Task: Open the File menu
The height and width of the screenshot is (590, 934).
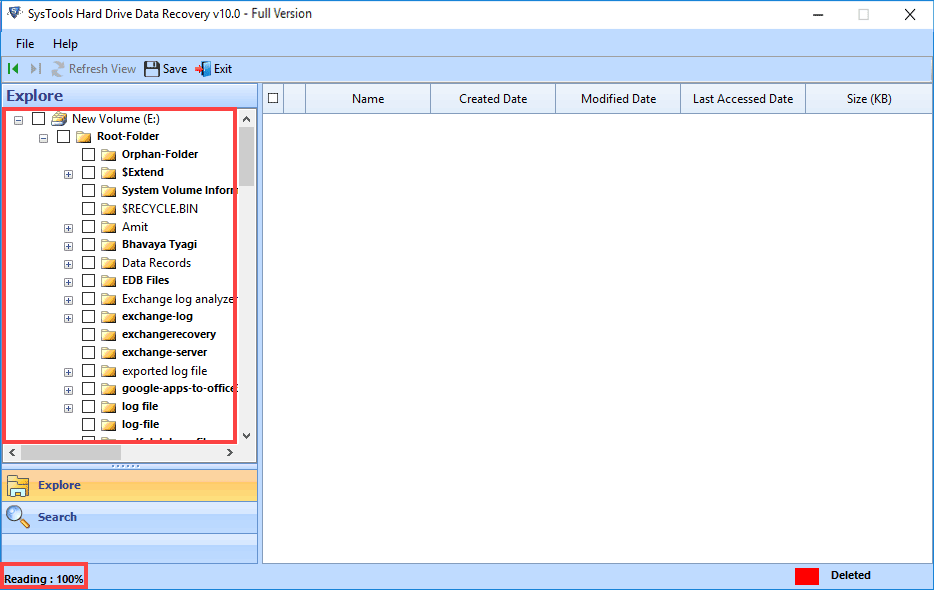Action: (25, 44)
